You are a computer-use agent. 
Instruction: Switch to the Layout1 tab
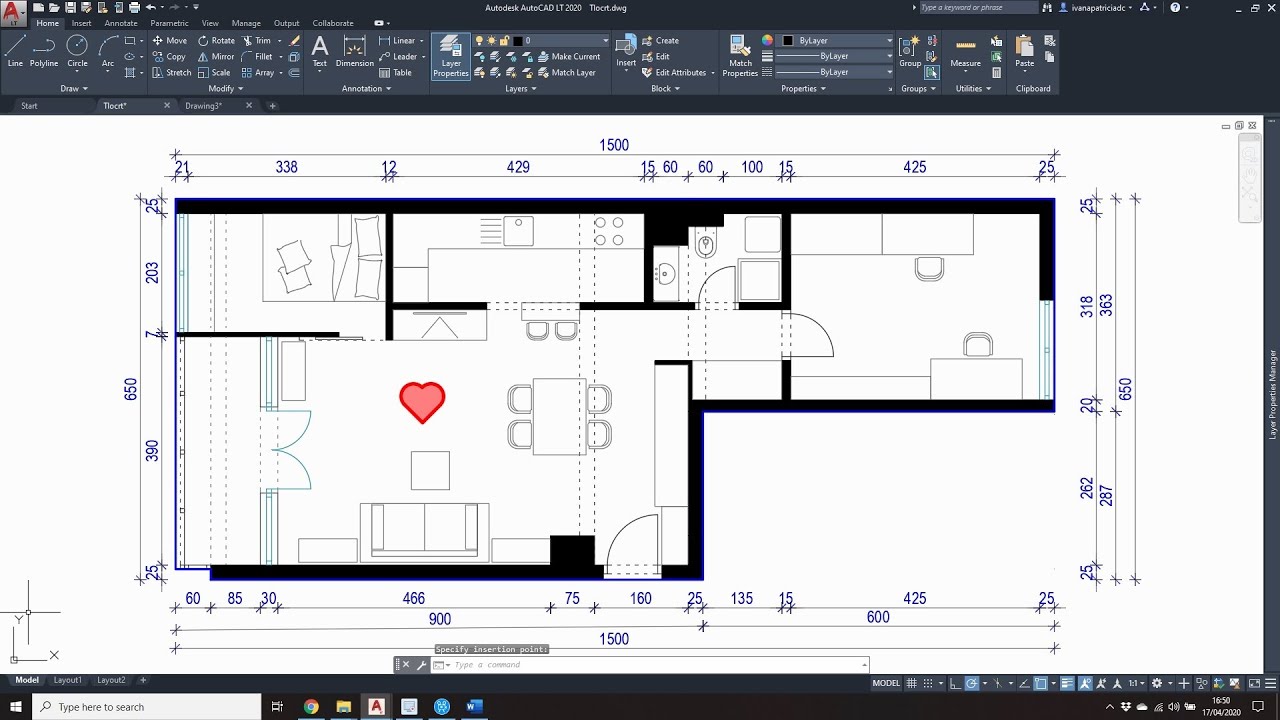pyautogui.click(x=68, y=680)
